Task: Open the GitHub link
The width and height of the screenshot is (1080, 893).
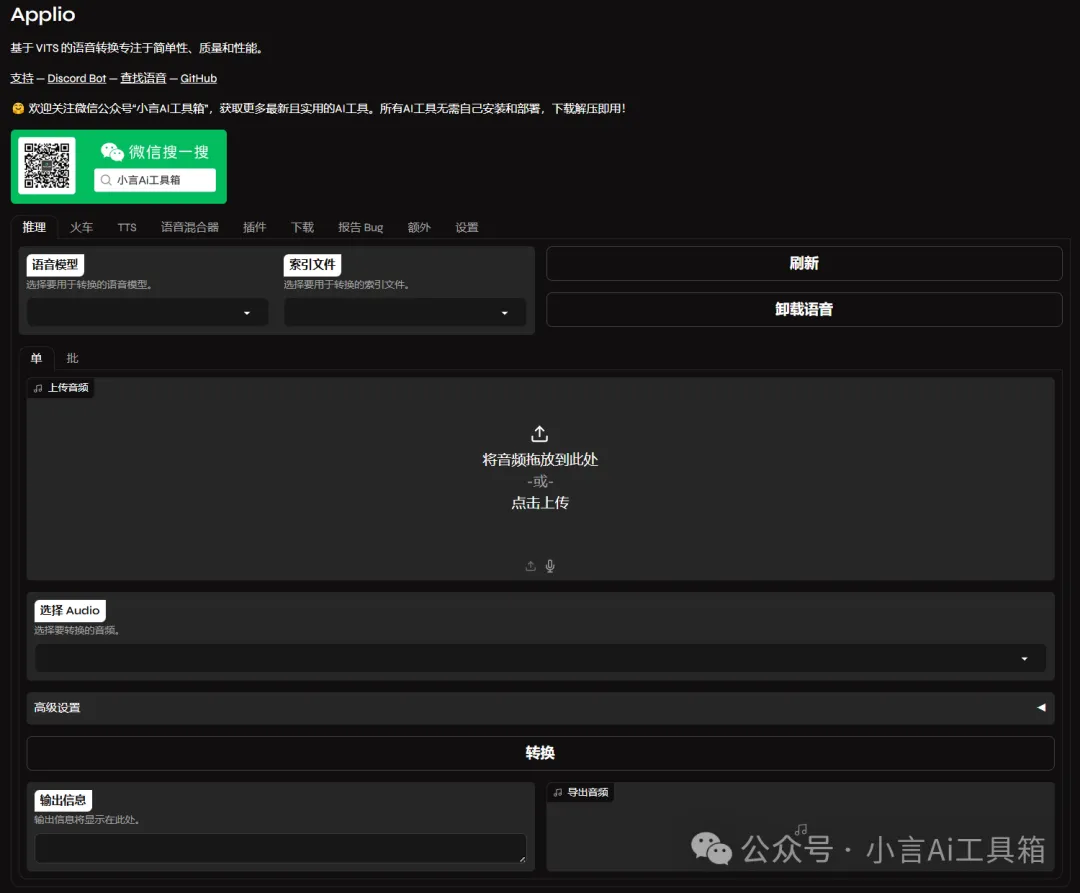Action: tap(198, 78)
